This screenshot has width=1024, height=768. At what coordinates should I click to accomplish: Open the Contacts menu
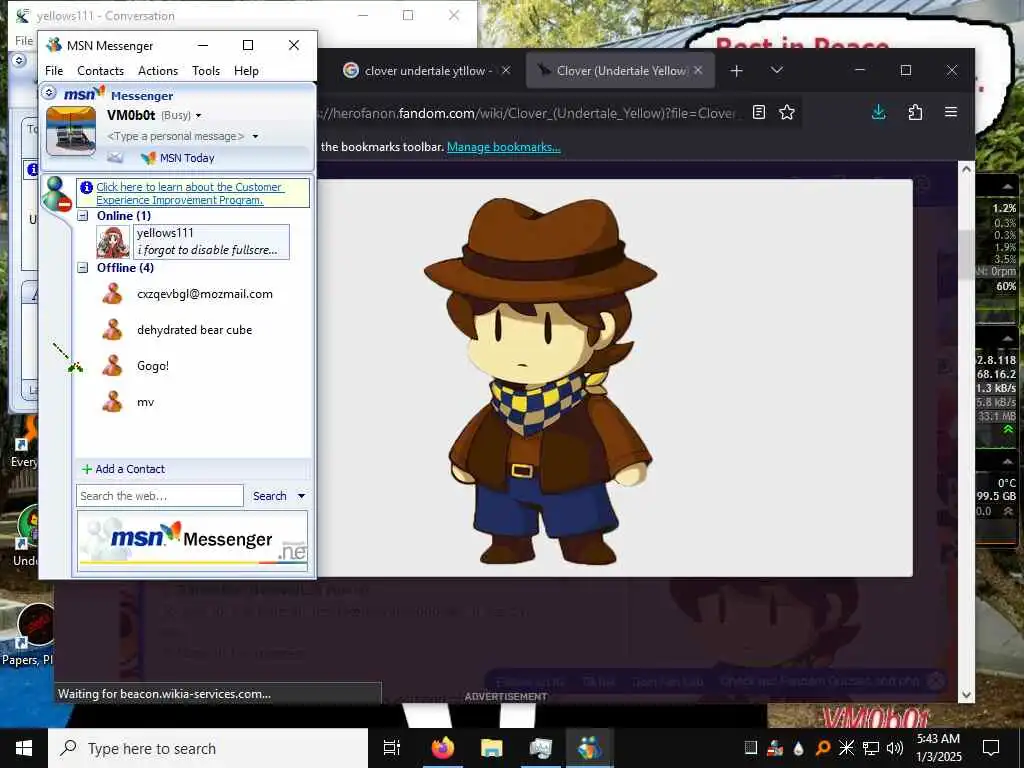pos(100,71)
